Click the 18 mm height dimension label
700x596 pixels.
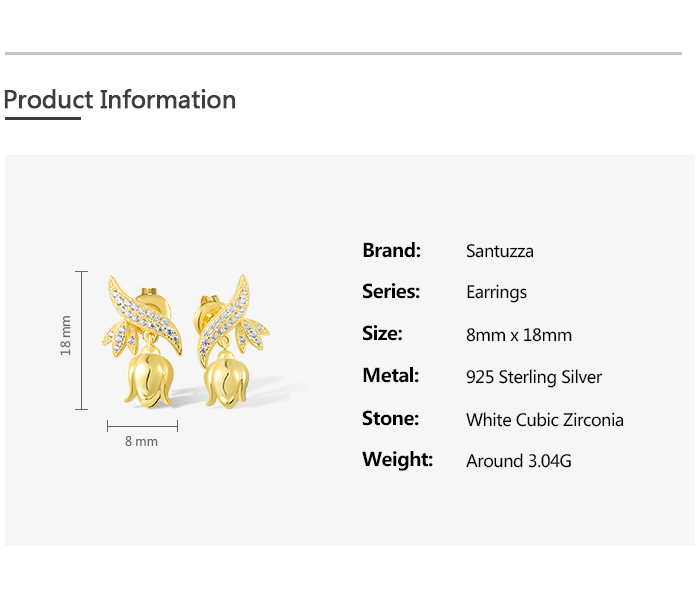click(66, 336)
